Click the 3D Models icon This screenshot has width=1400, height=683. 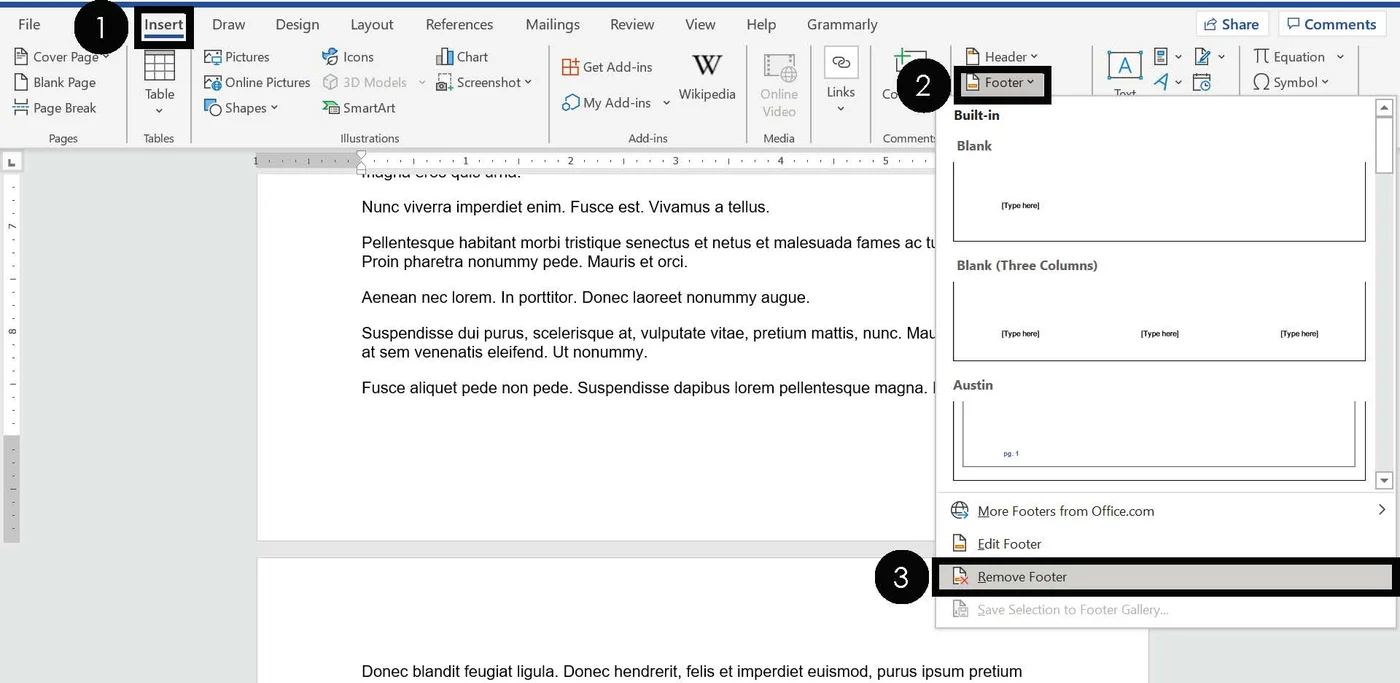coord(330,82)
